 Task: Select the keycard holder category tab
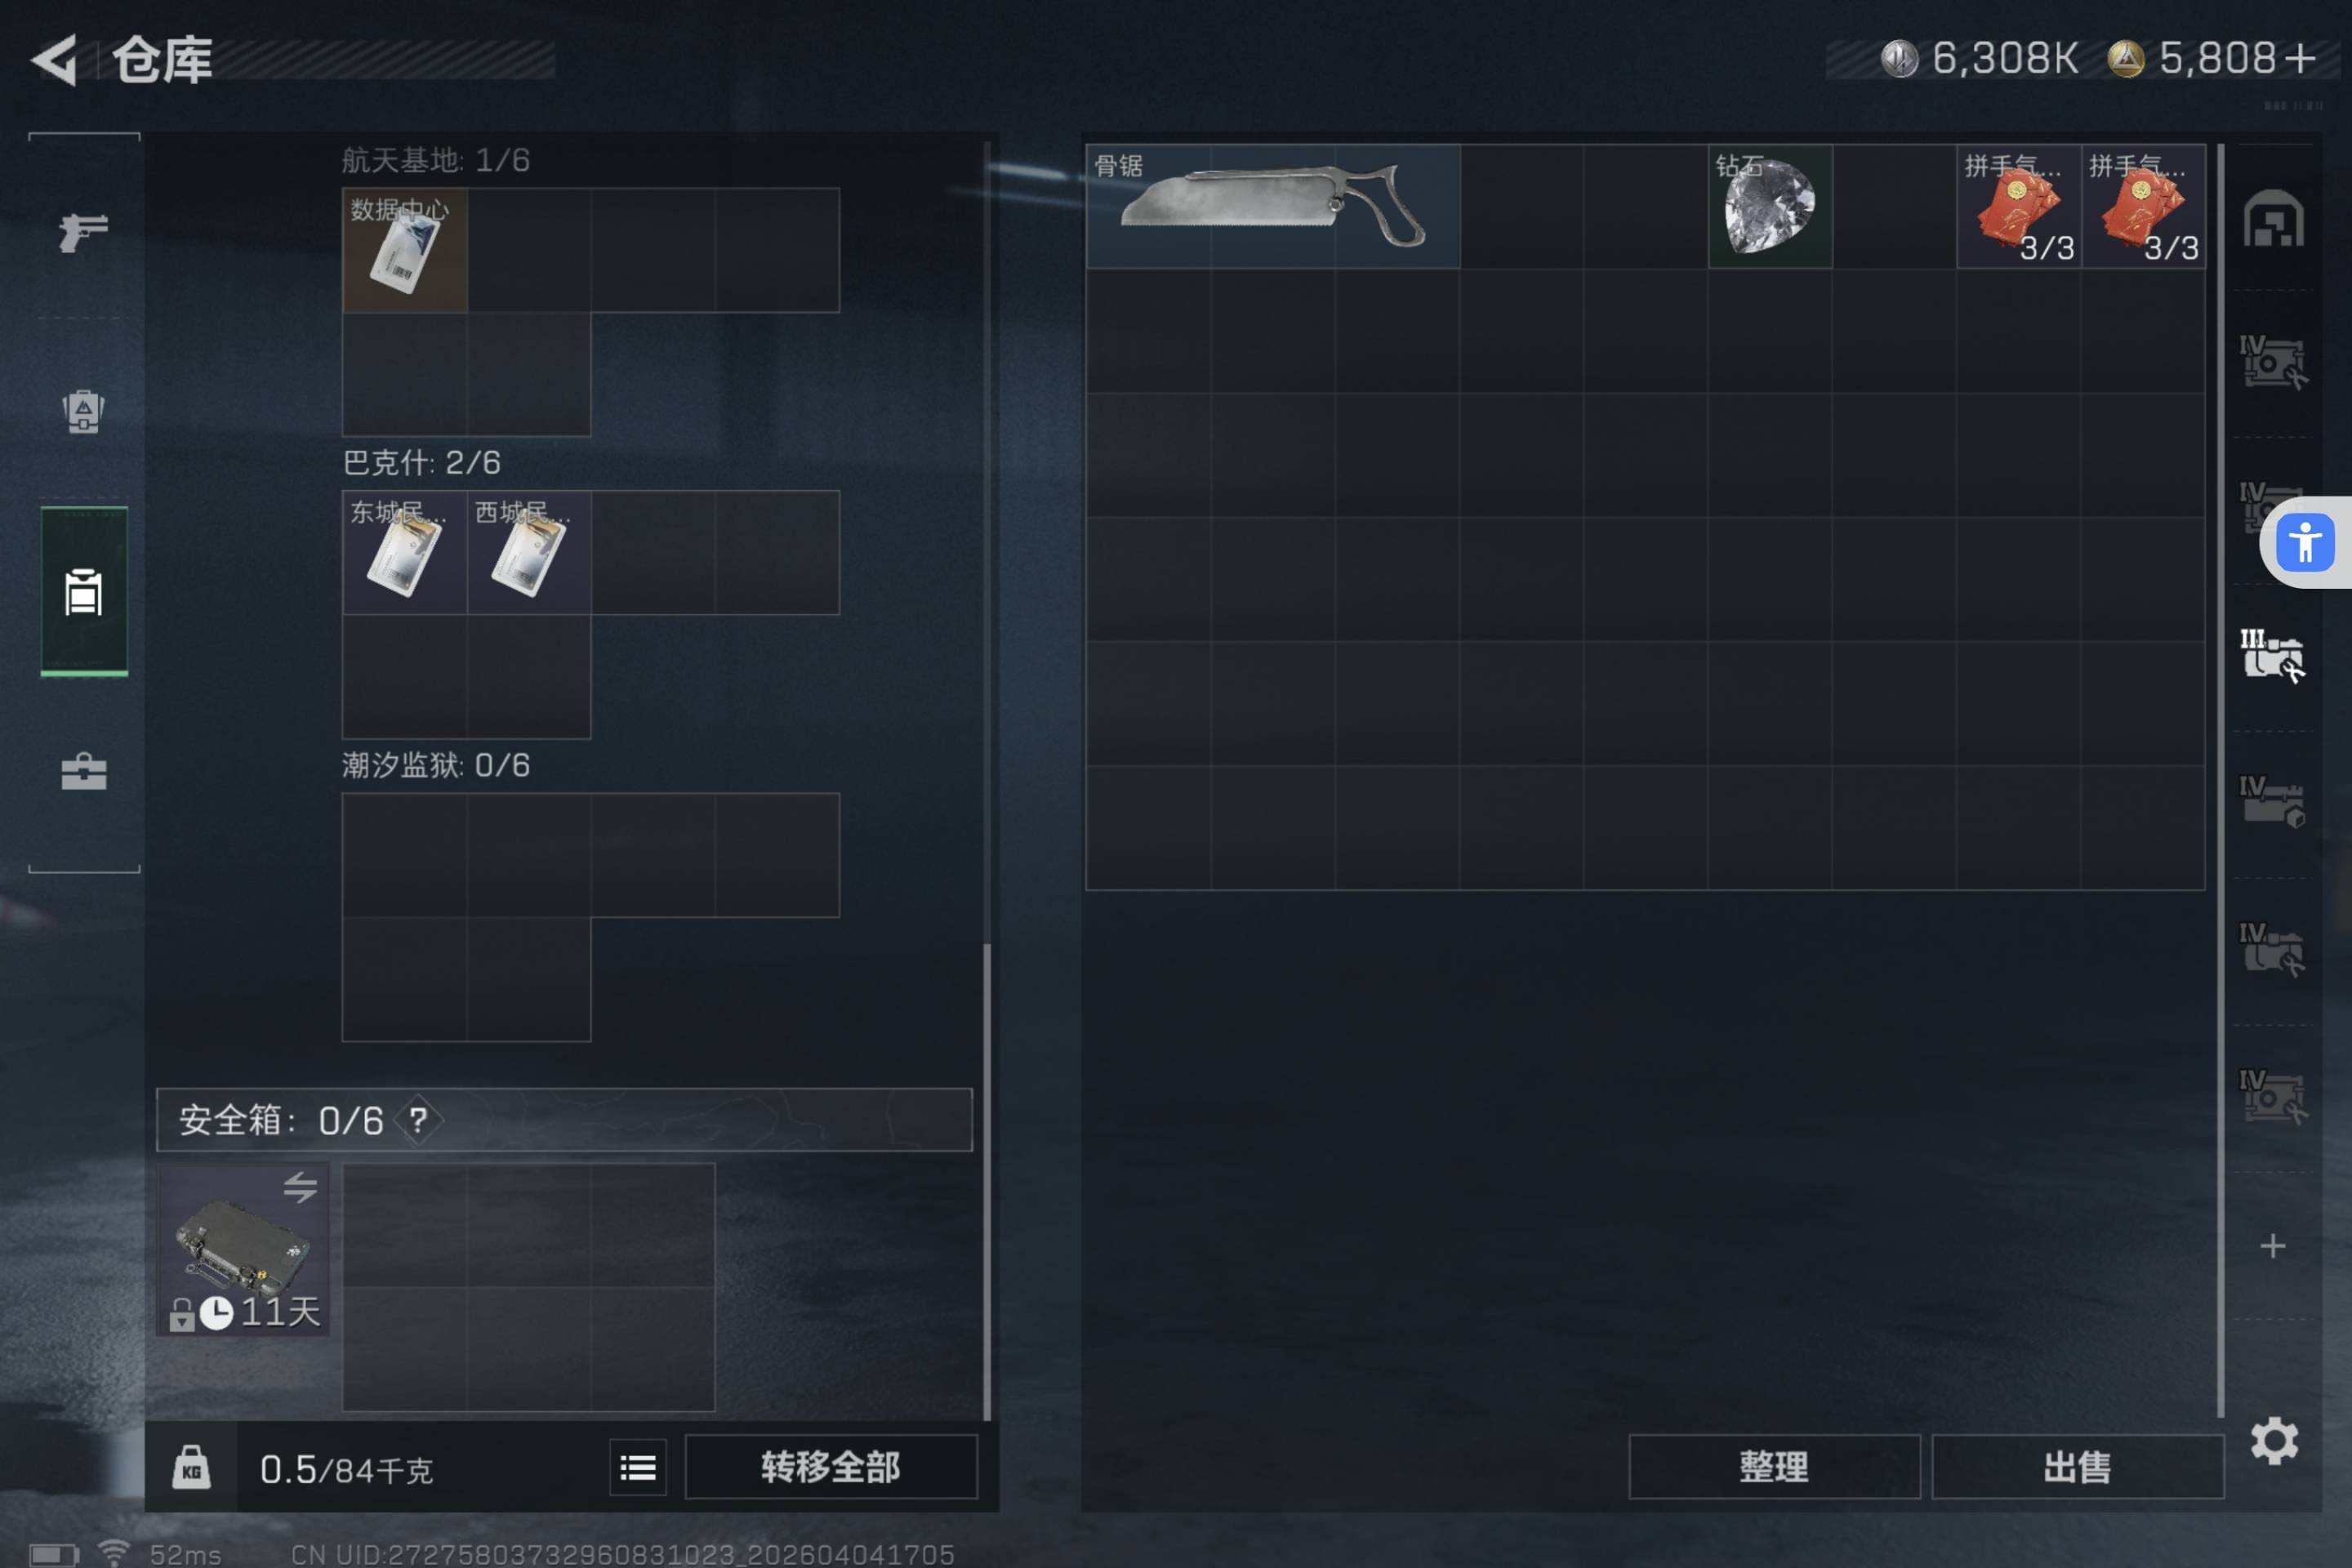coord(84,592)
